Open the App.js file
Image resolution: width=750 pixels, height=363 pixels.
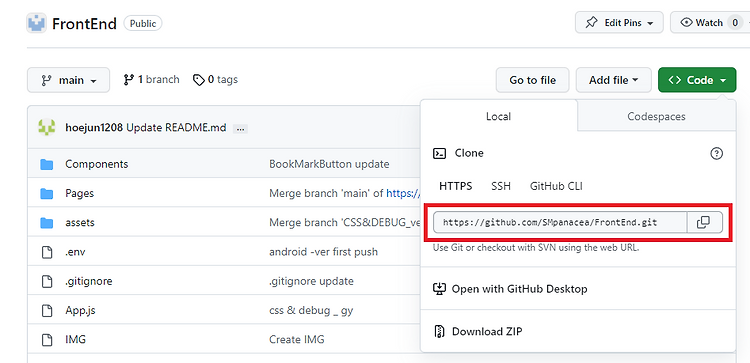[x=80, y=310]
